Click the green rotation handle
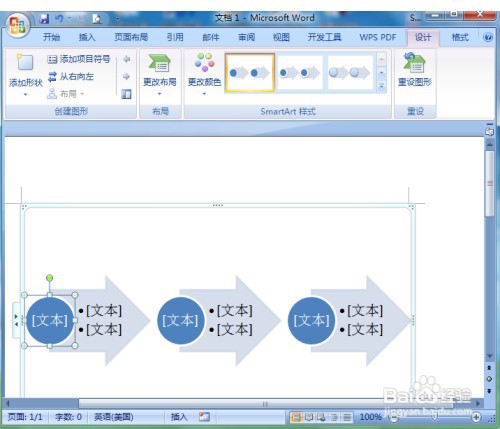500x429 pixels. [x=49, y=278]
